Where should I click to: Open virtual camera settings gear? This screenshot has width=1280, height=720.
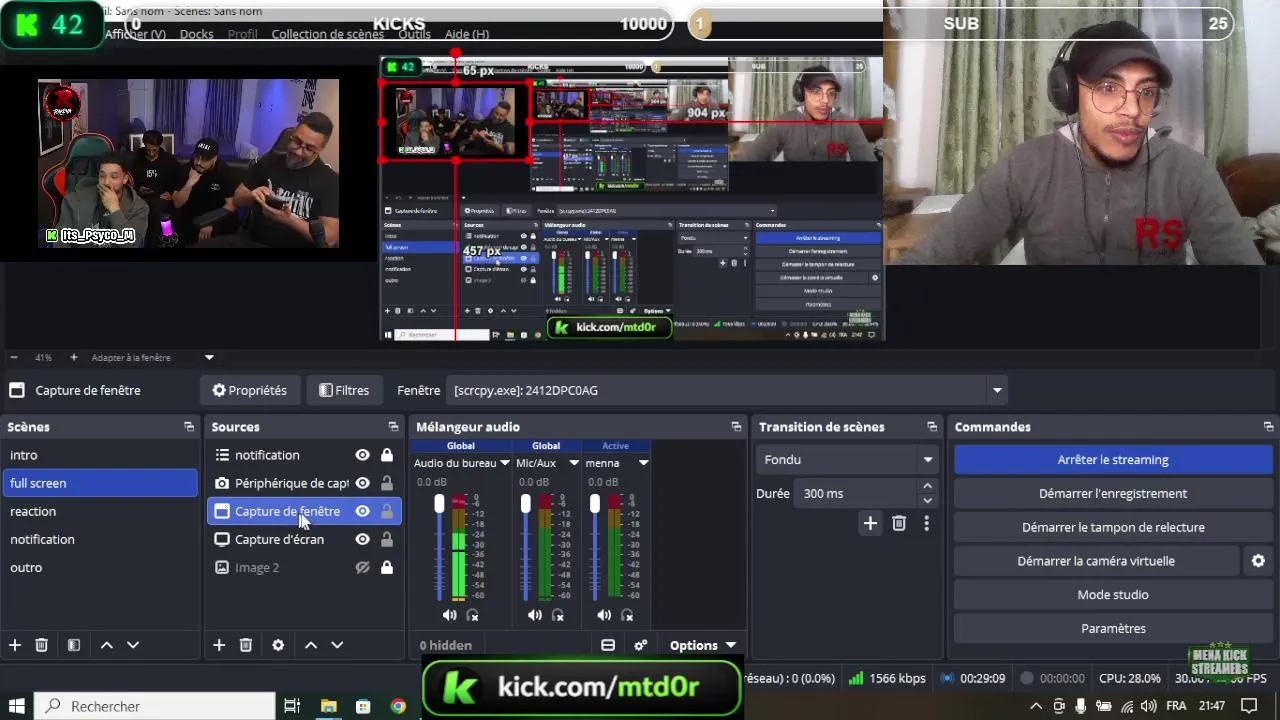click(1258, 561)
